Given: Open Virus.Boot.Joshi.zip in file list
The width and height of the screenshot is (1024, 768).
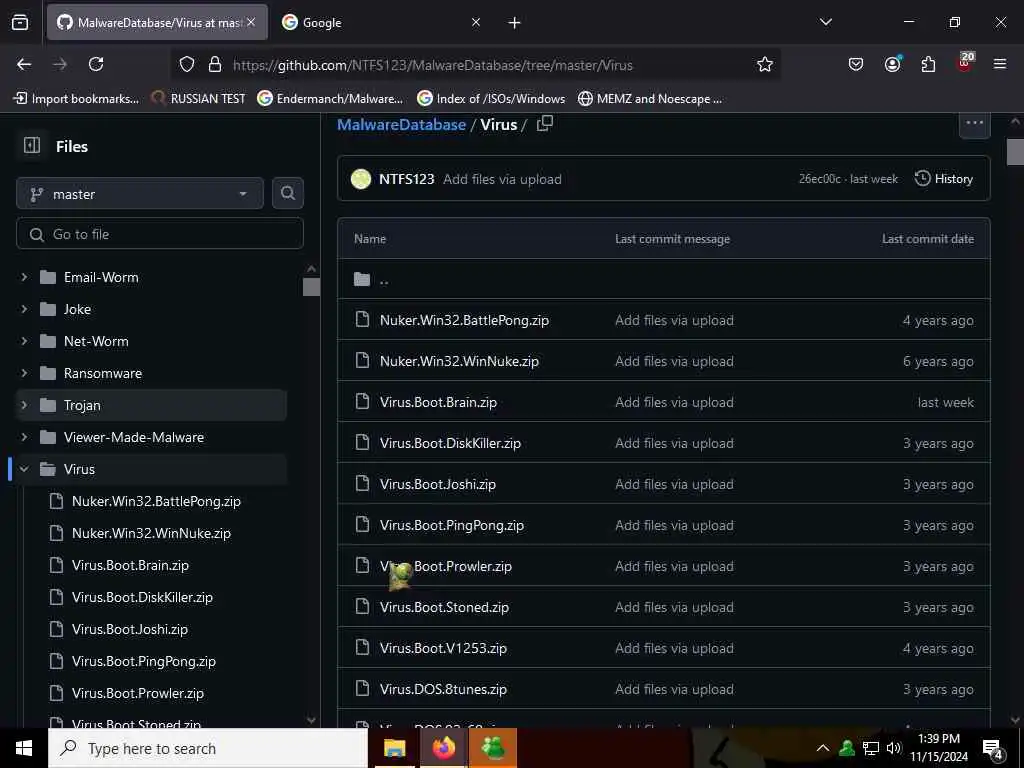Looking at the screenshot, I should point(438,484).
